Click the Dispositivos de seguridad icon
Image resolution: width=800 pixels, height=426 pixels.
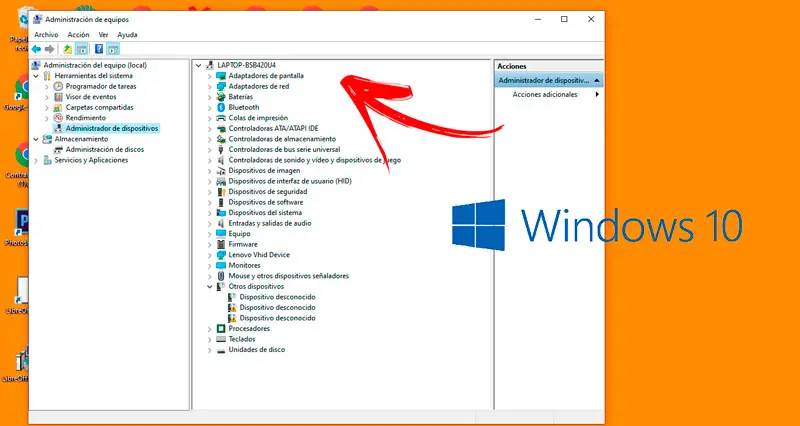(x=221, y=192)
